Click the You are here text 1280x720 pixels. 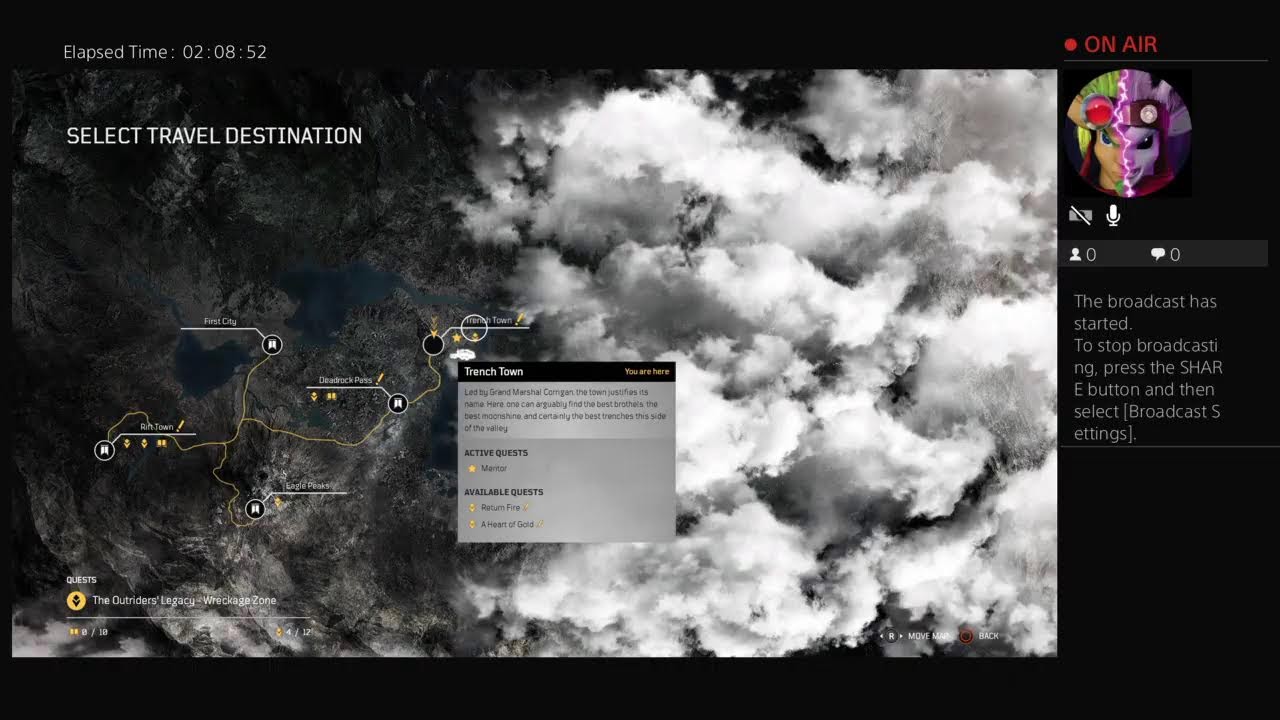click(647, 372)
